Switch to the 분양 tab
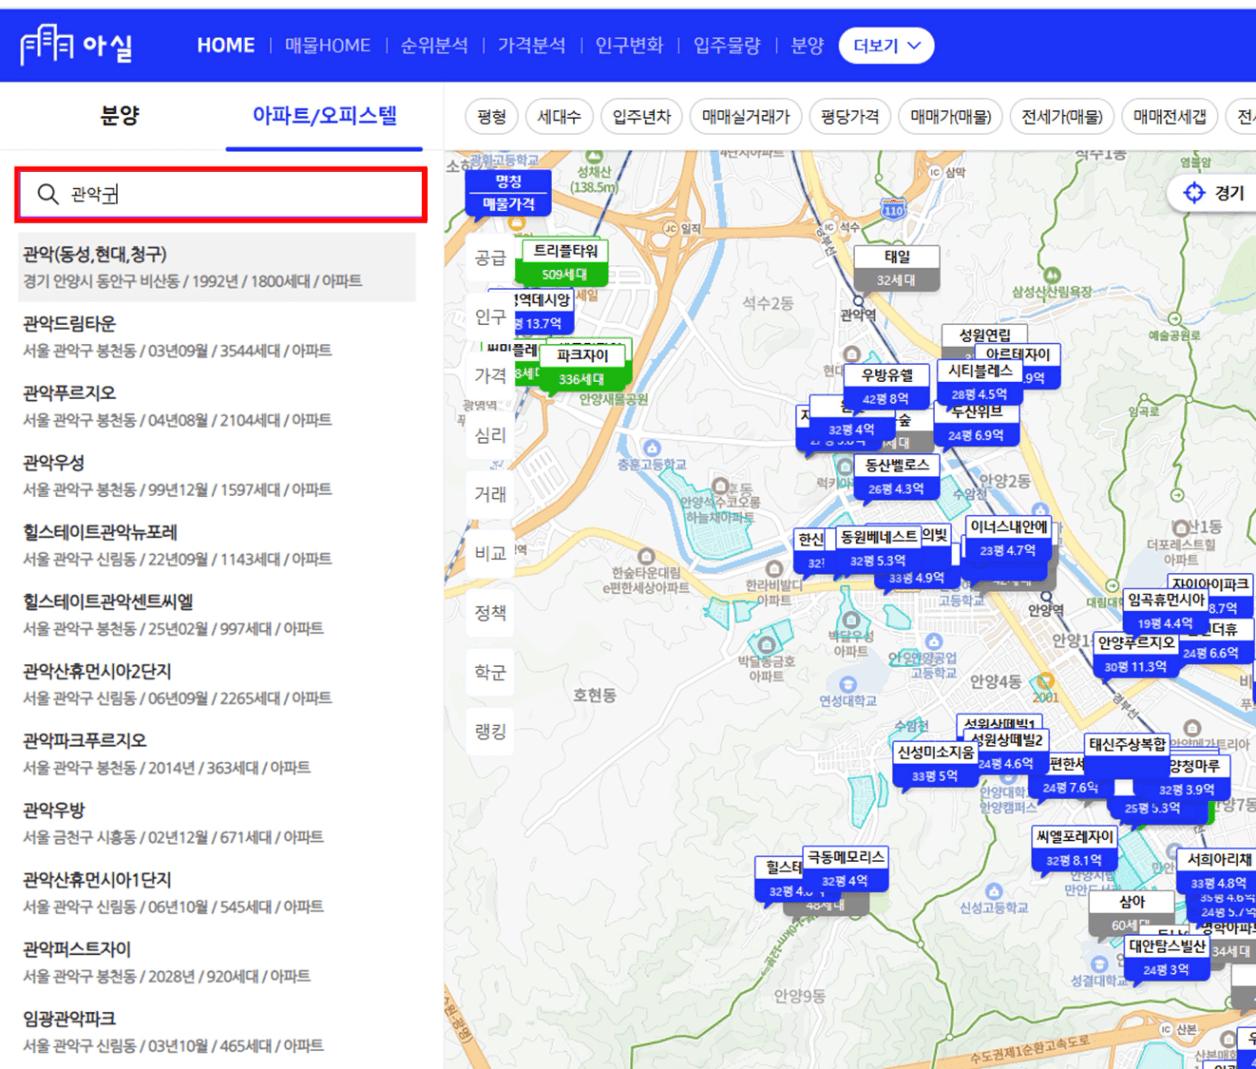The height and width of the screenshot is (1069, 1256). coord(119,116)
